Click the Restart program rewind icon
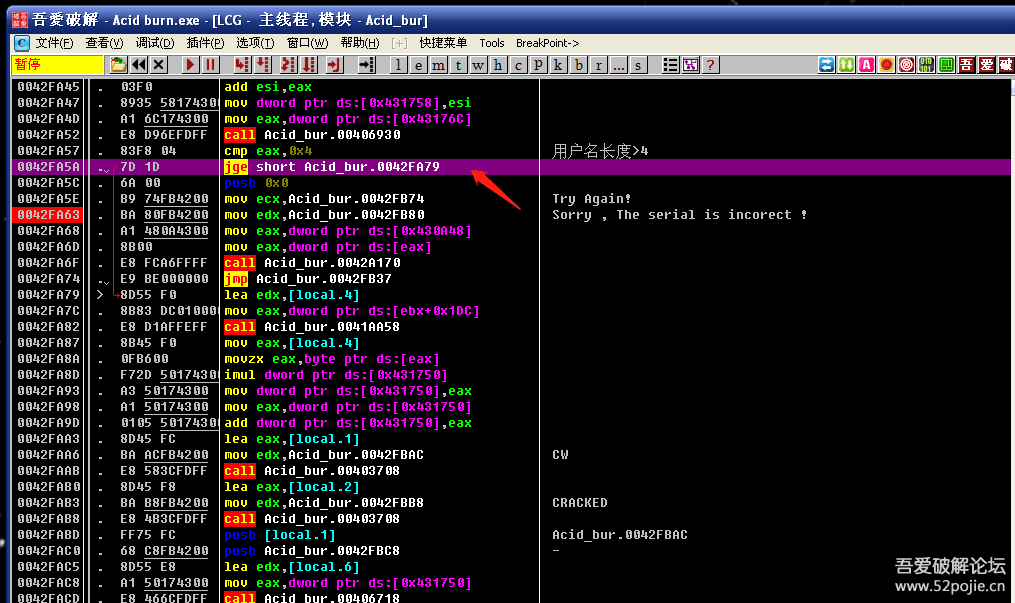The width and height of the screenshot is (1015, 603). tap(139, 65)
